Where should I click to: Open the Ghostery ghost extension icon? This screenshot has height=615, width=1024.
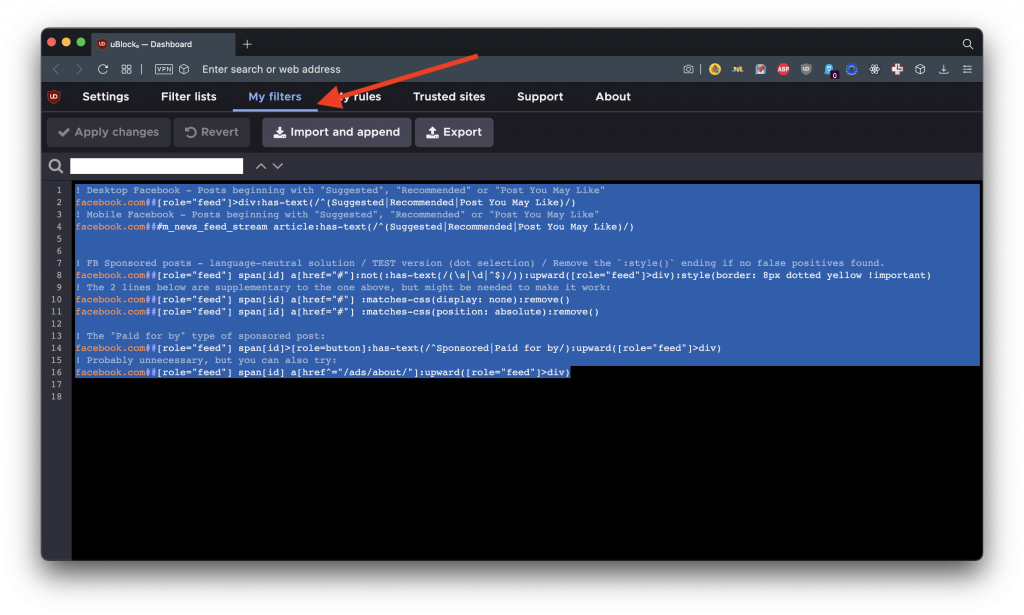(x=829, y=70)
